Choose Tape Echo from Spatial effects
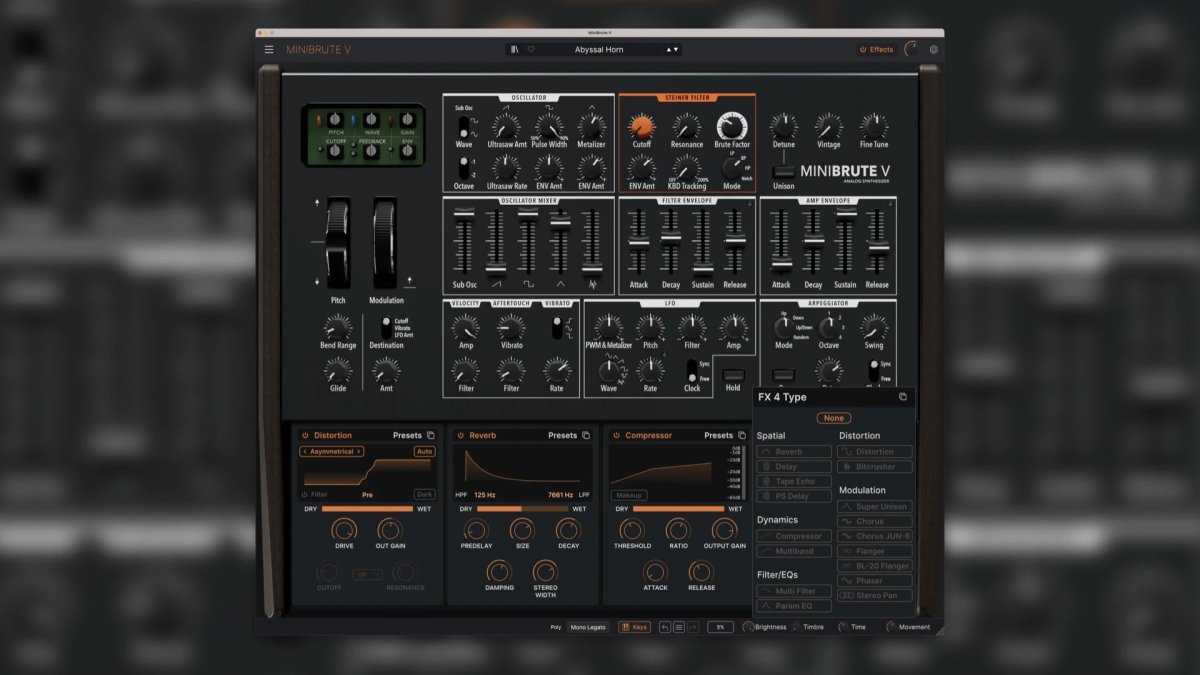The image size is (1200, 675). [x=794, y=481]
